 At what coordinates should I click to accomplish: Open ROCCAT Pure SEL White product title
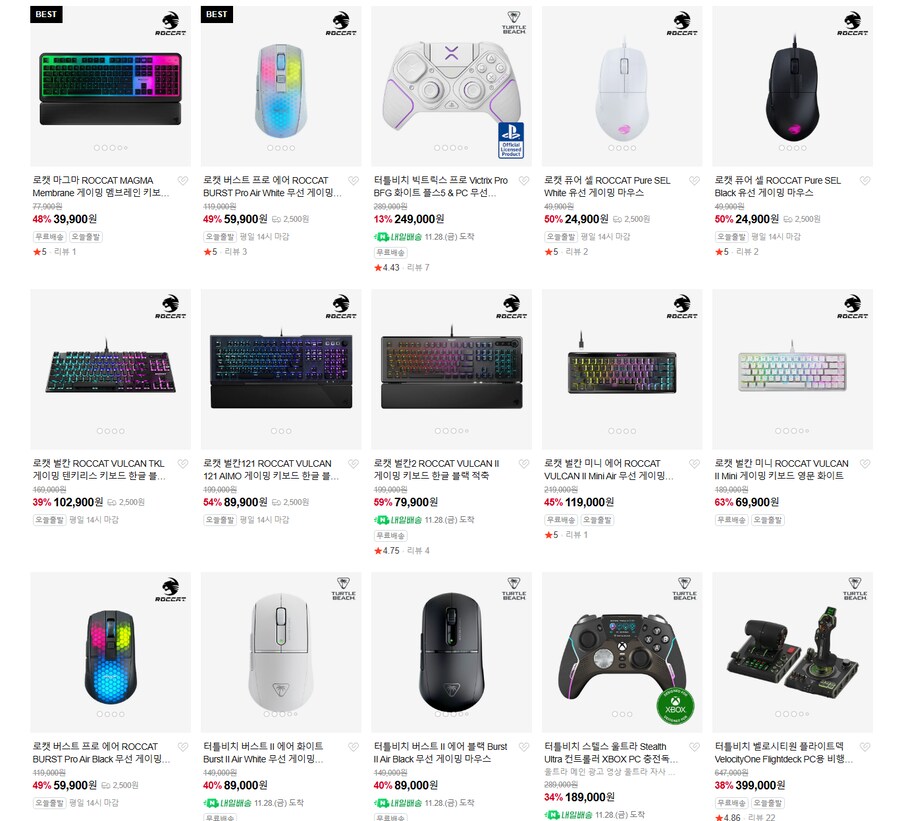coord(608,186)
